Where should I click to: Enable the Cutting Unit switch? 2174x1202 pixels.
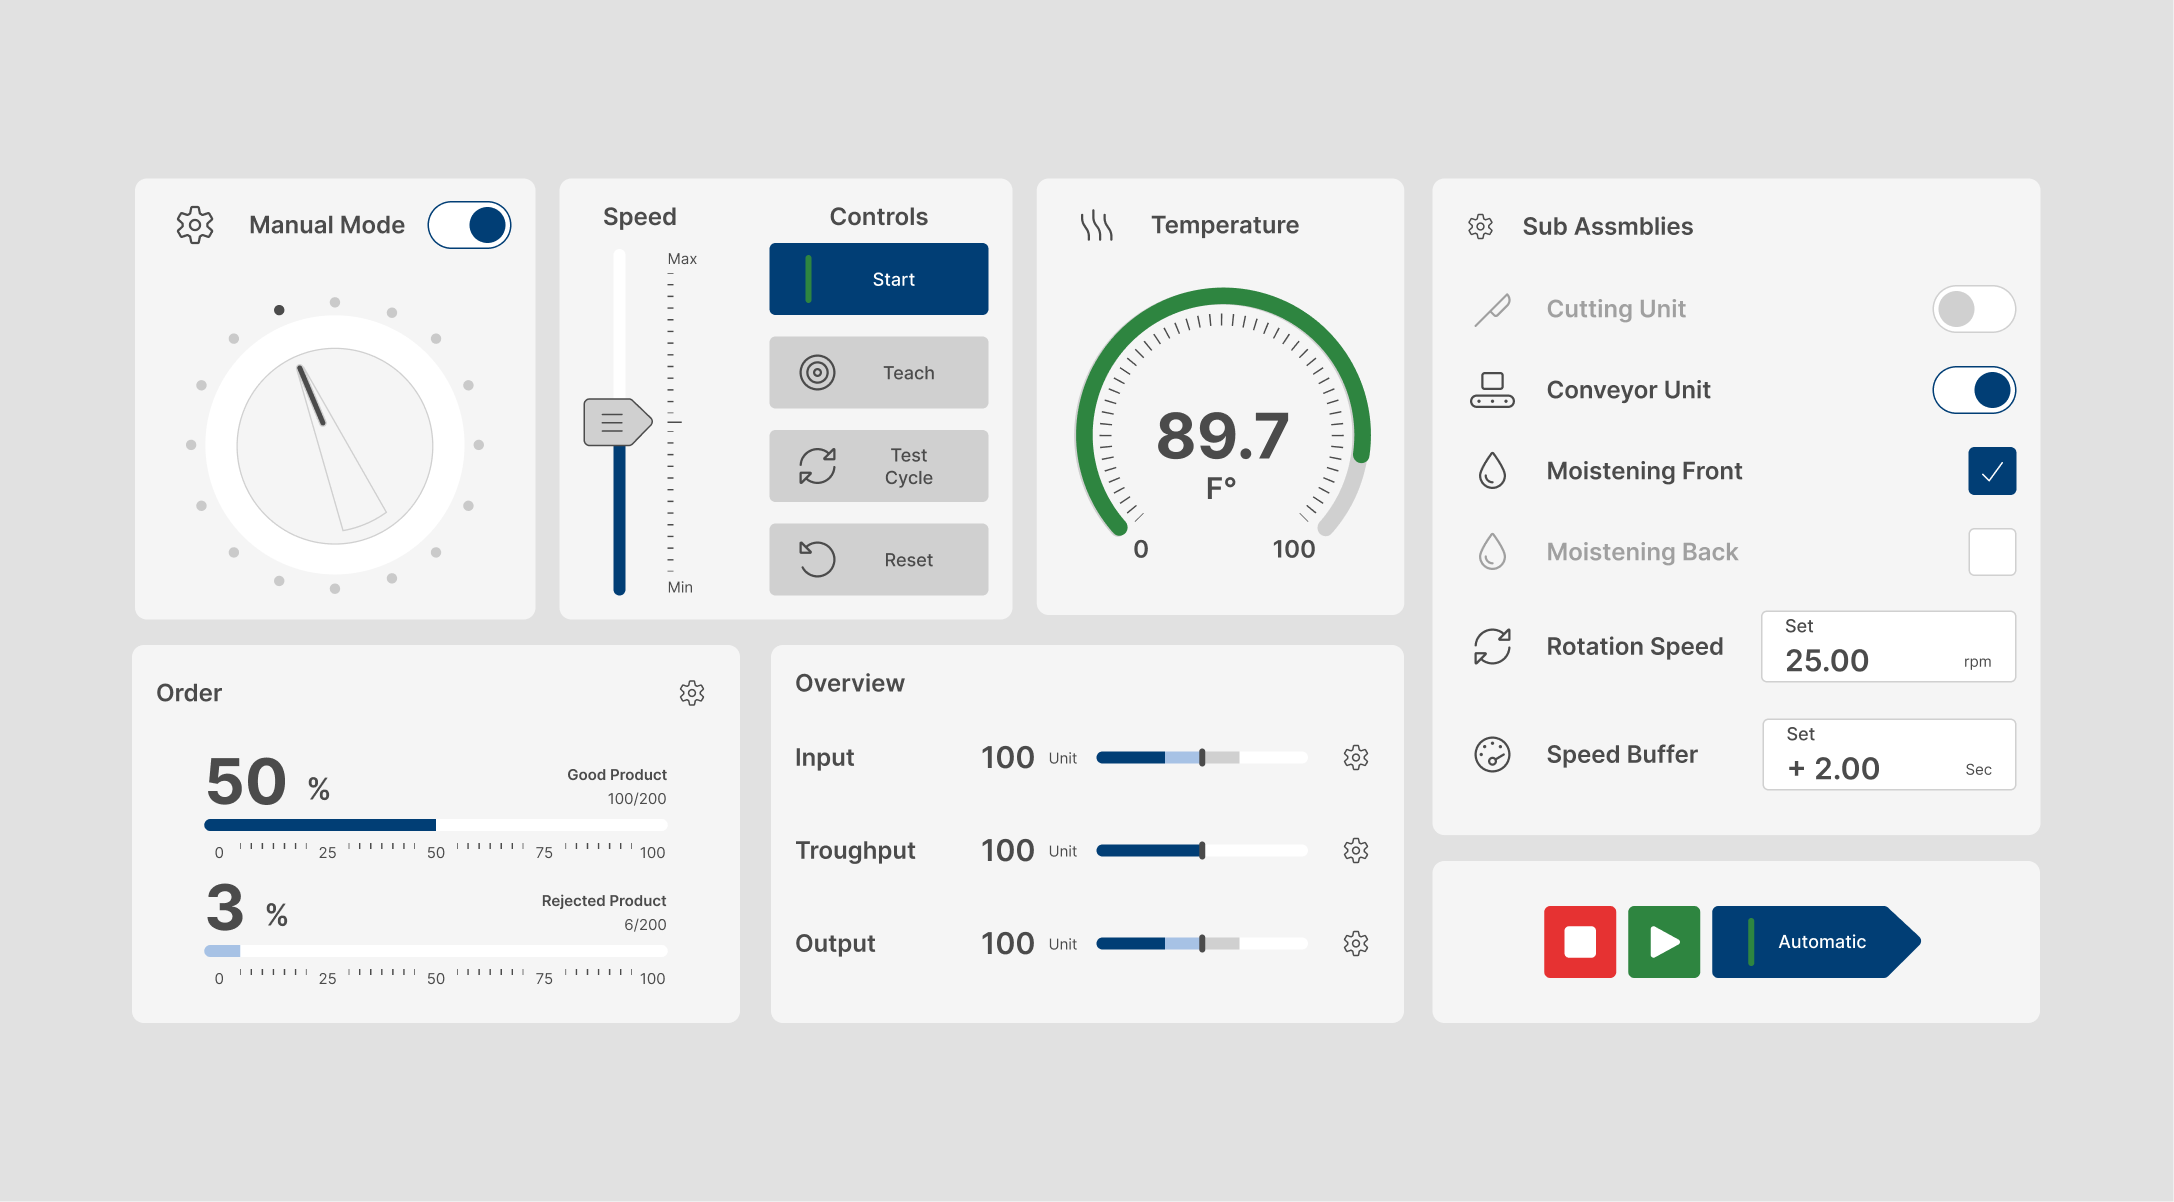[1973, 309]
